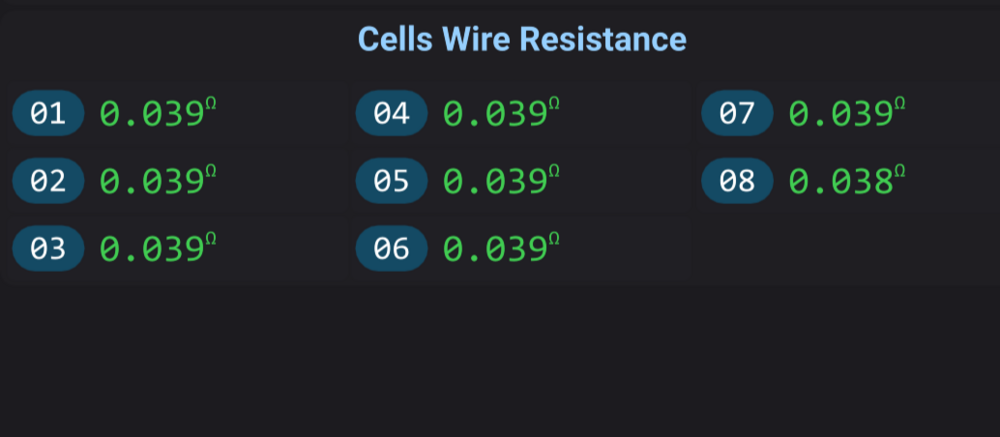Click cell 01's 0.039 resistance value
The image size is (1000, 437).
point(152,115)
